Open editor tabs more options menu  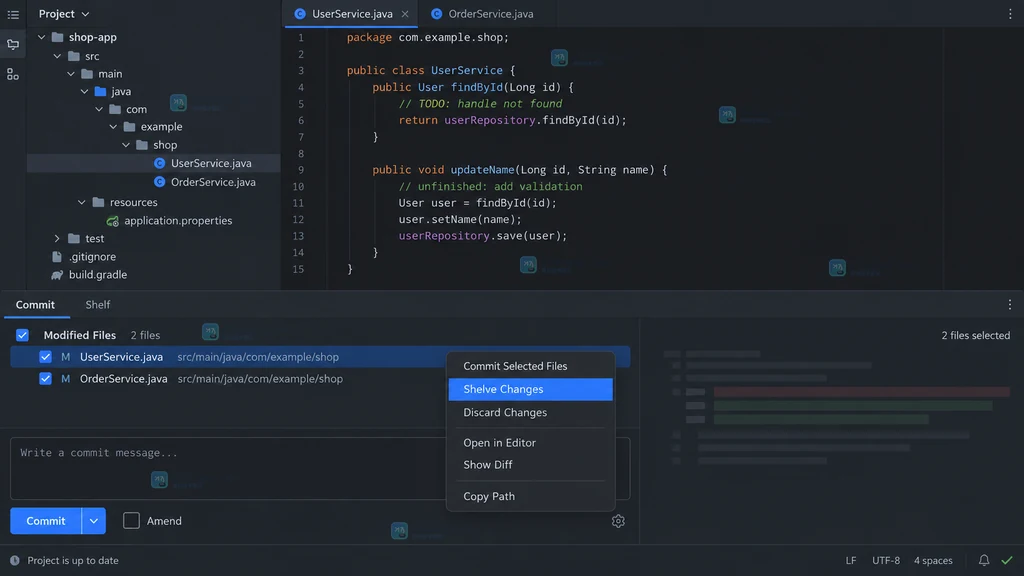tap(1010, 14)
